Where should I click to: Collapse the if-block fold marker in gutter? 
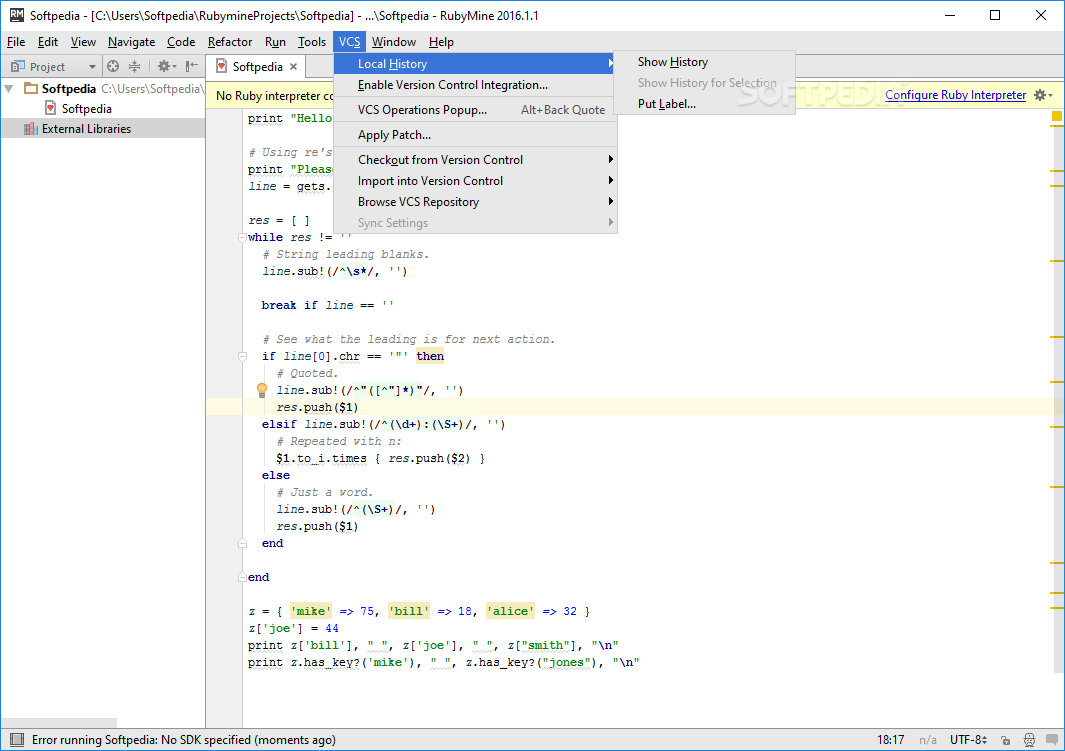point(242,356)
